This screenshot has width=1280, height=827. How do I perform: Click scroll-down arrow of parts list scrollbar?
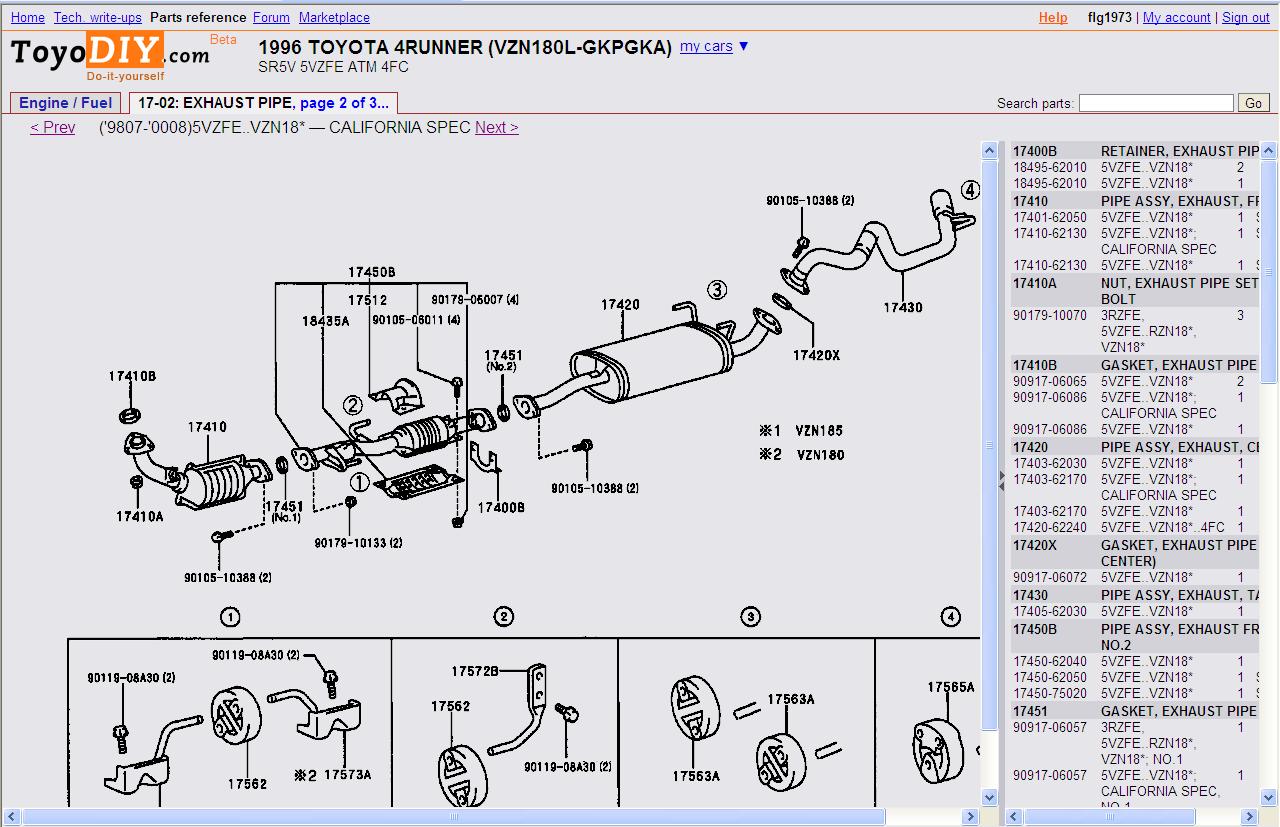[1269, 798]
